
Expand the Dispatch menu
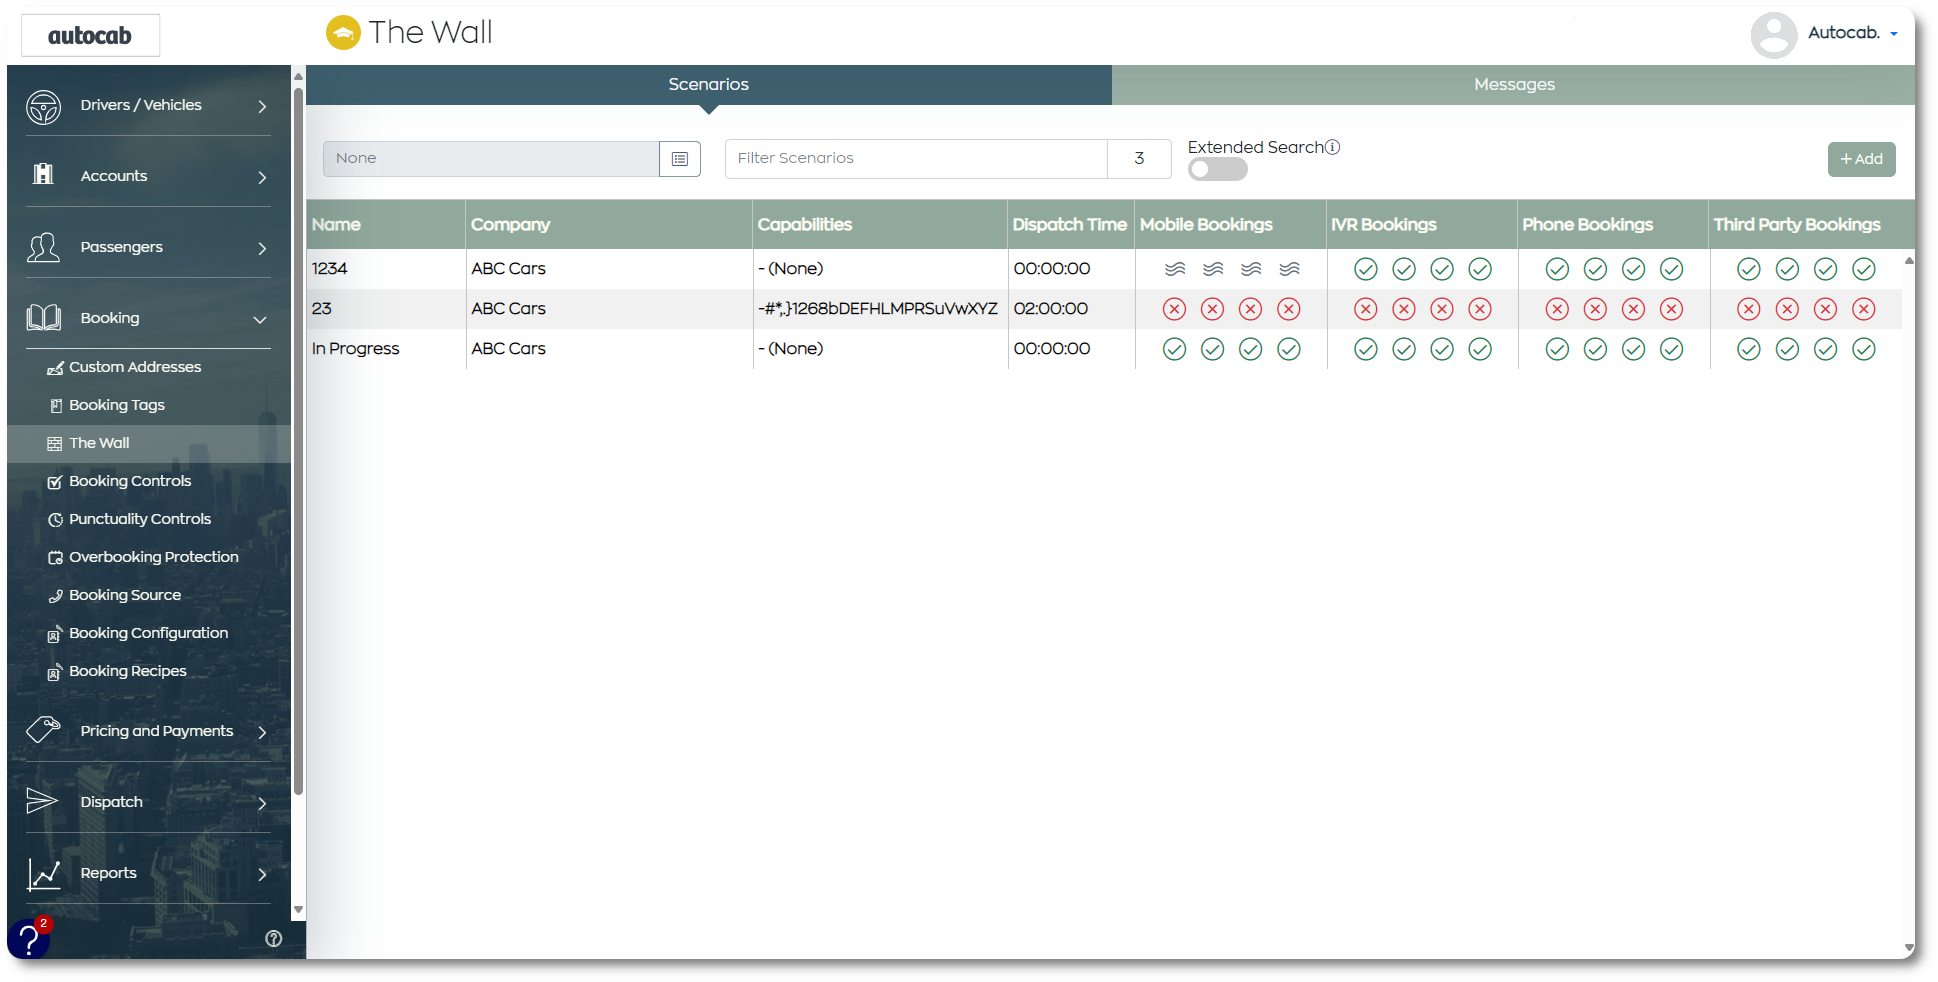pyautogui.click(x=262, y=803)
